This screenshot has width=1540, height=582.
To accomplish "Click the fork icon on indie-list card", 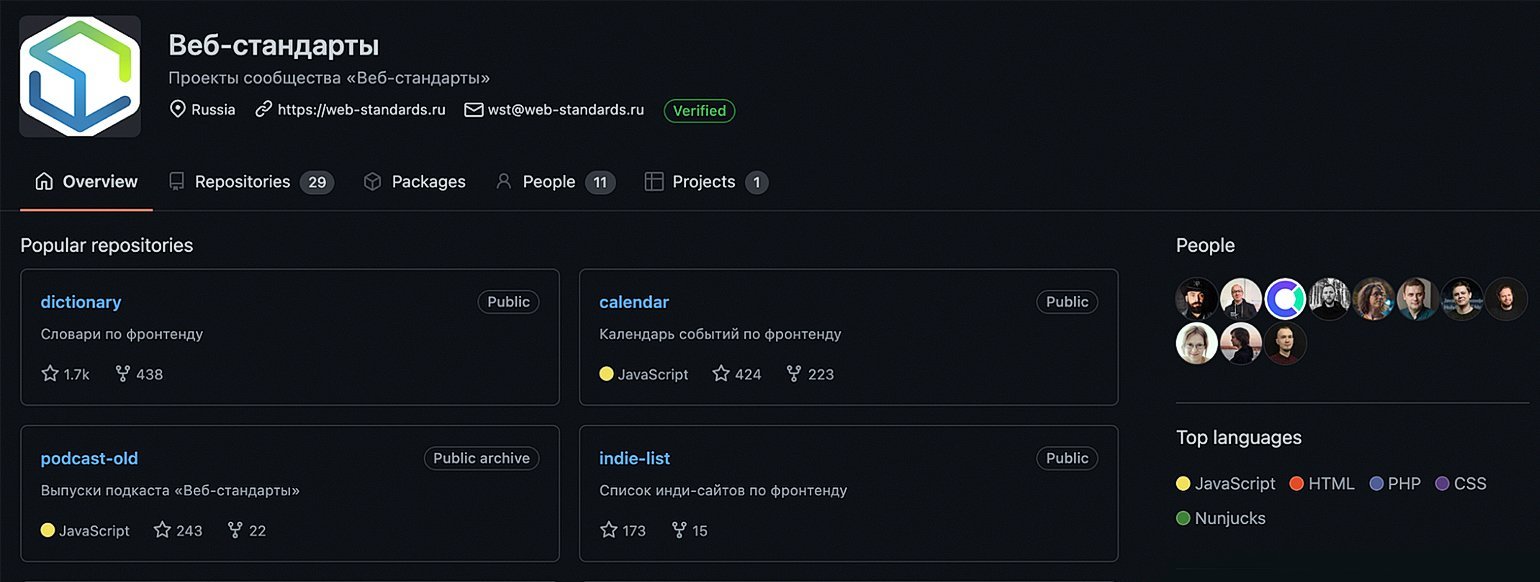I will pyautogui.click(x=679, y=530).
